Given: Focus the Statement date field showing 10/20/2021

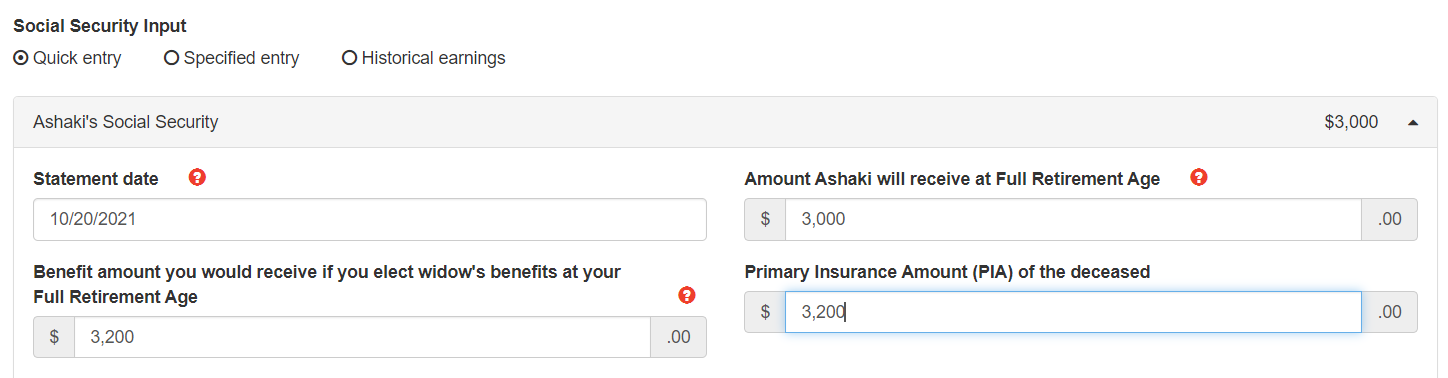Looking at the screenshot, I should [x=370, y=219].
